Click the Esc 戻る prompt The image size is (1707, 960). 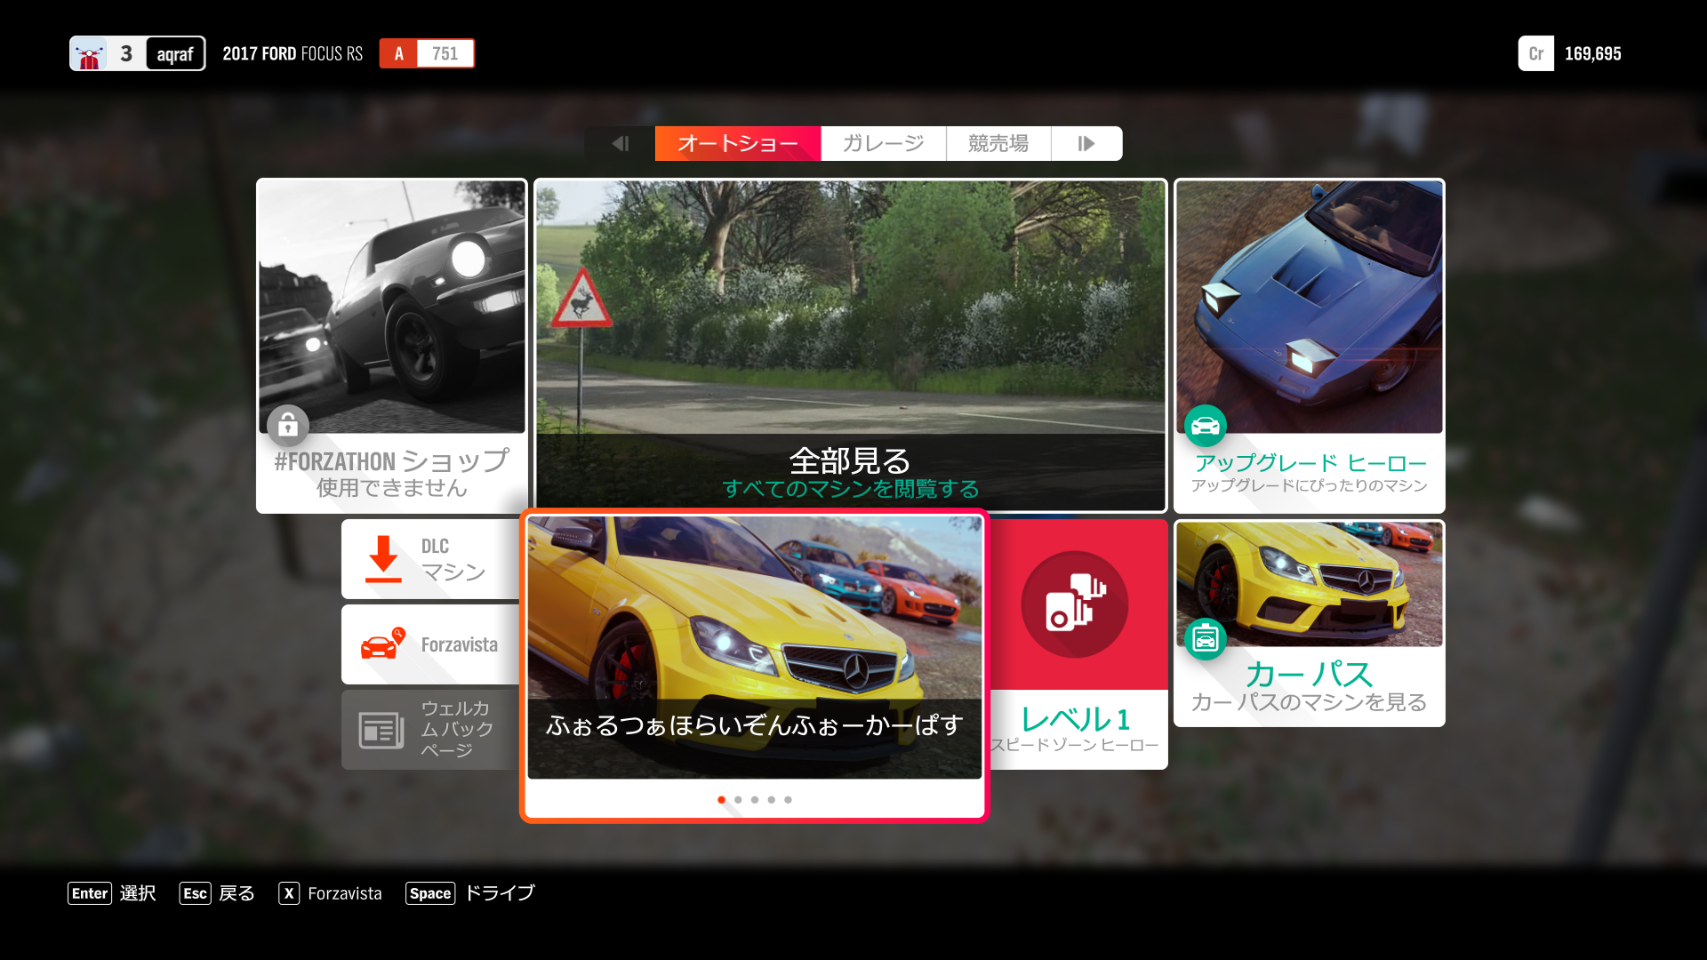click(x=217, y=893)
